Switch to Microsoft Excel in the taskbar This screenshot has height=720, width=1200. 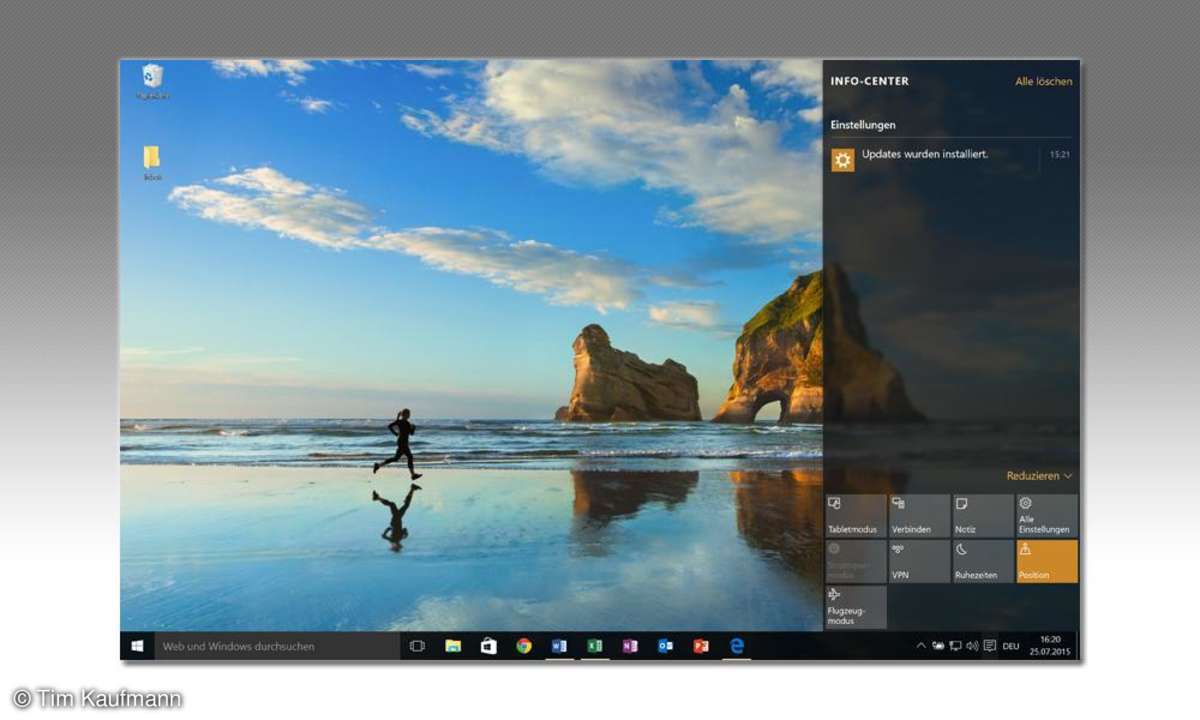(x=594, y=646)
